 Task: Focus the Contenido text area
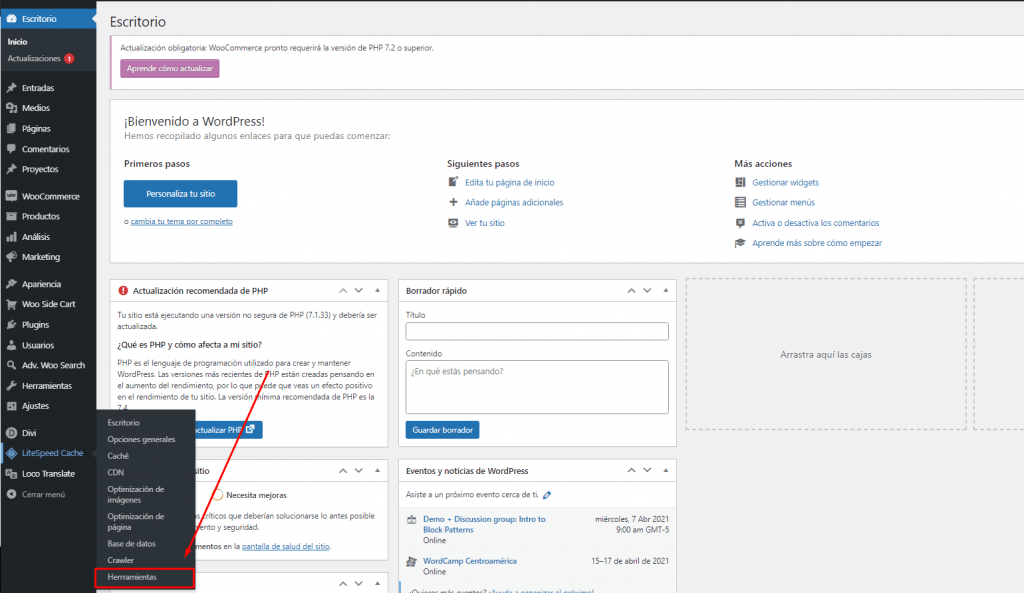click(x=537, y=387)
